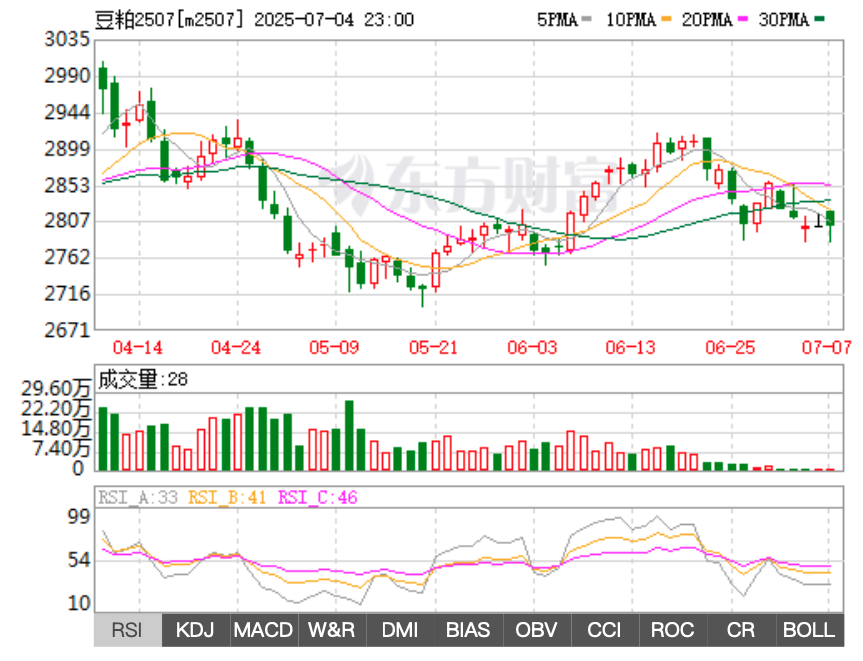Click the RSI_A:33 value label
The width and height of the screenshot is (863, 661).
click(138, 498)
